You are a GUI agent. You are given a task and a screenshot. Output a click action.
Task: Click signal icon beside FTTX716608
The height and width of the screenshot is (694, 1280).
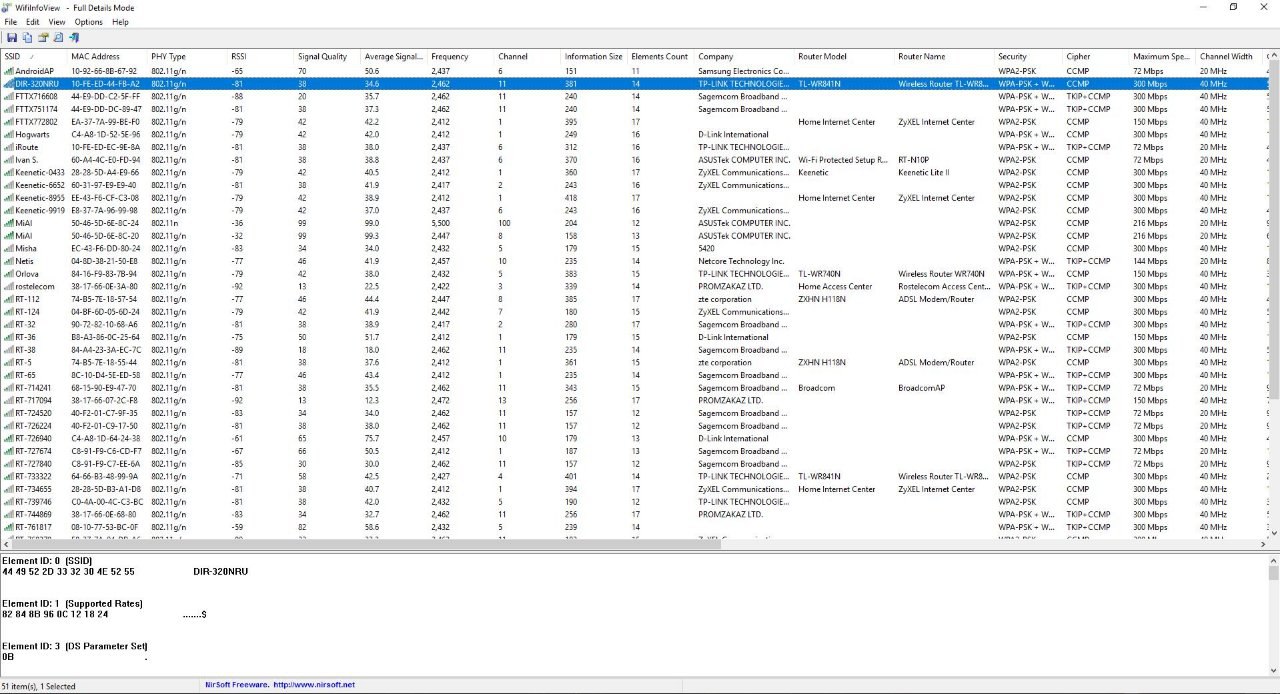[8, 96]
